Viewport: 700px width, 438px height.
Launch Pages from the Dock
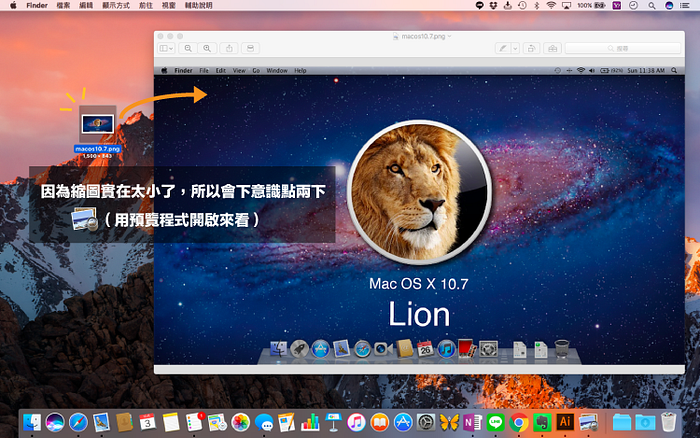point(287,422)
